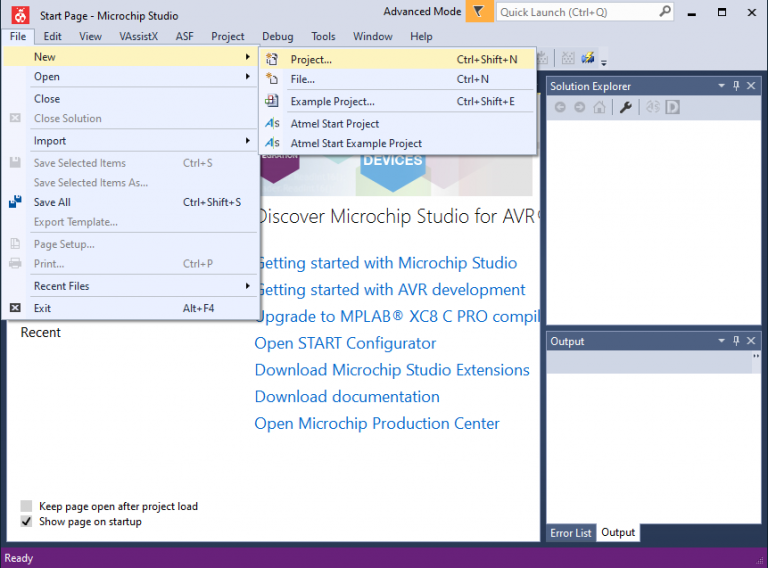
Task: Click the Atmel Start Project icon
Action: tap(273, 124)
